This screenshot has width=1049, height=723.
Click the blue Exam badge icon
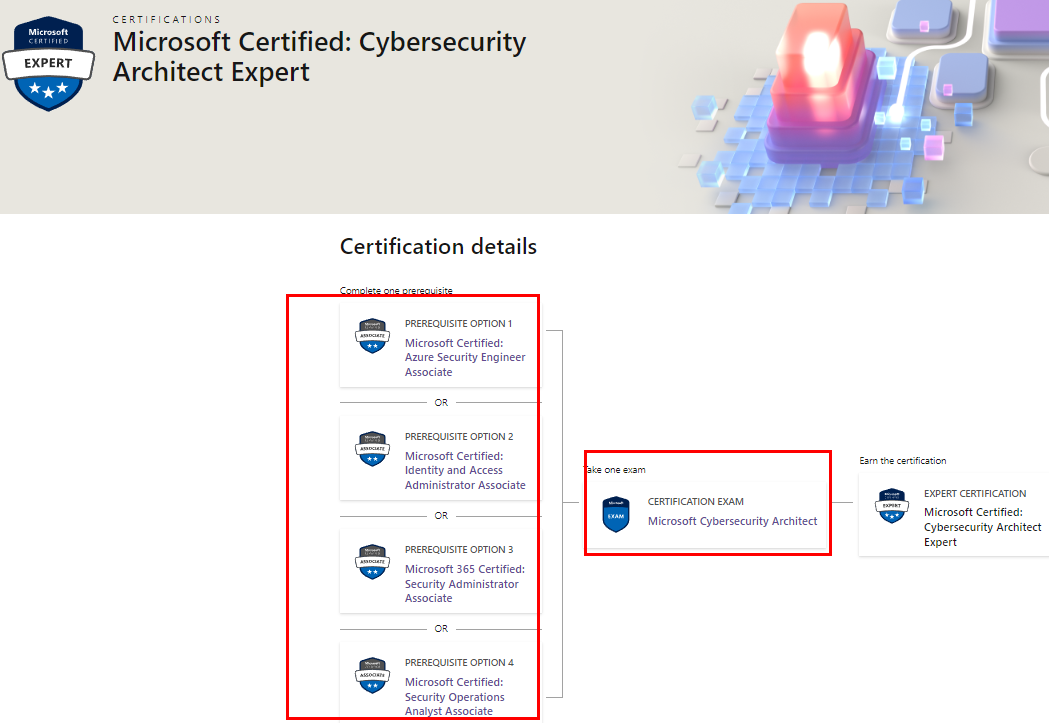point(615,514)
